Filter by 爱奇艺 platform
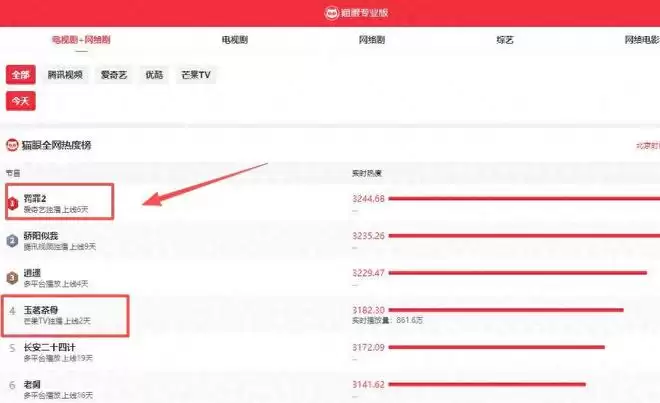This screenshot has width=660, height=403. click(114, 75)
